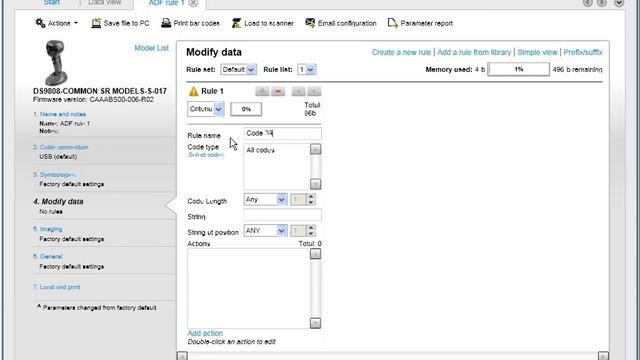Image resolution: width=640 pixels, height=360 pixels.
Task: Select All codes in the list
Action: point(260,150)
